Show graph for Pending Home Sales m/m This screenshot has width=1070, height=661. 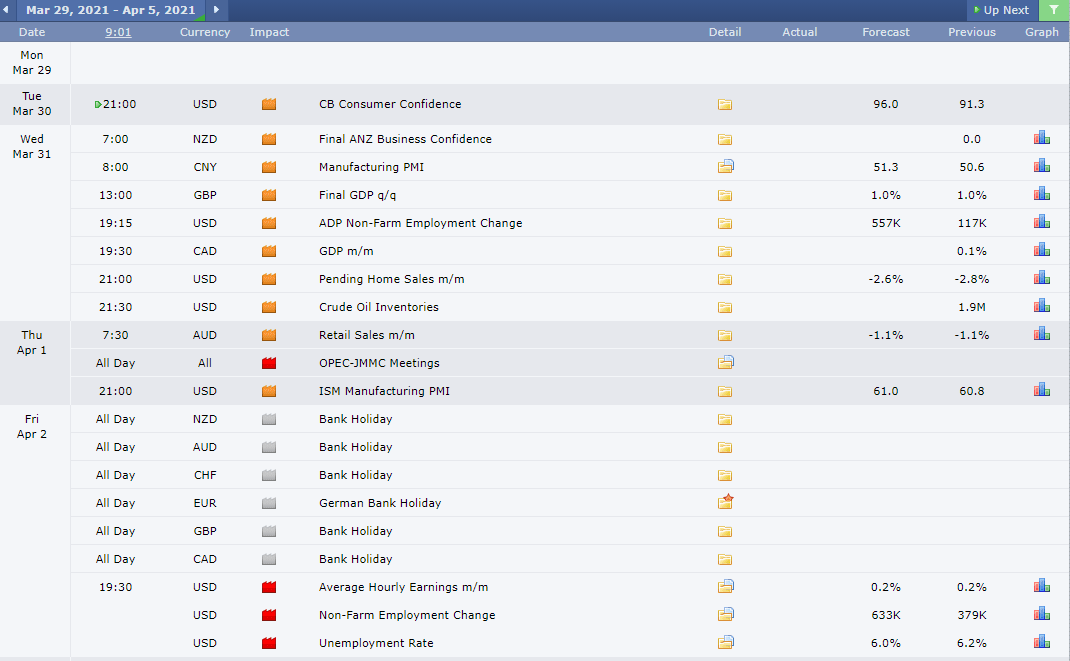(1041, 278)
